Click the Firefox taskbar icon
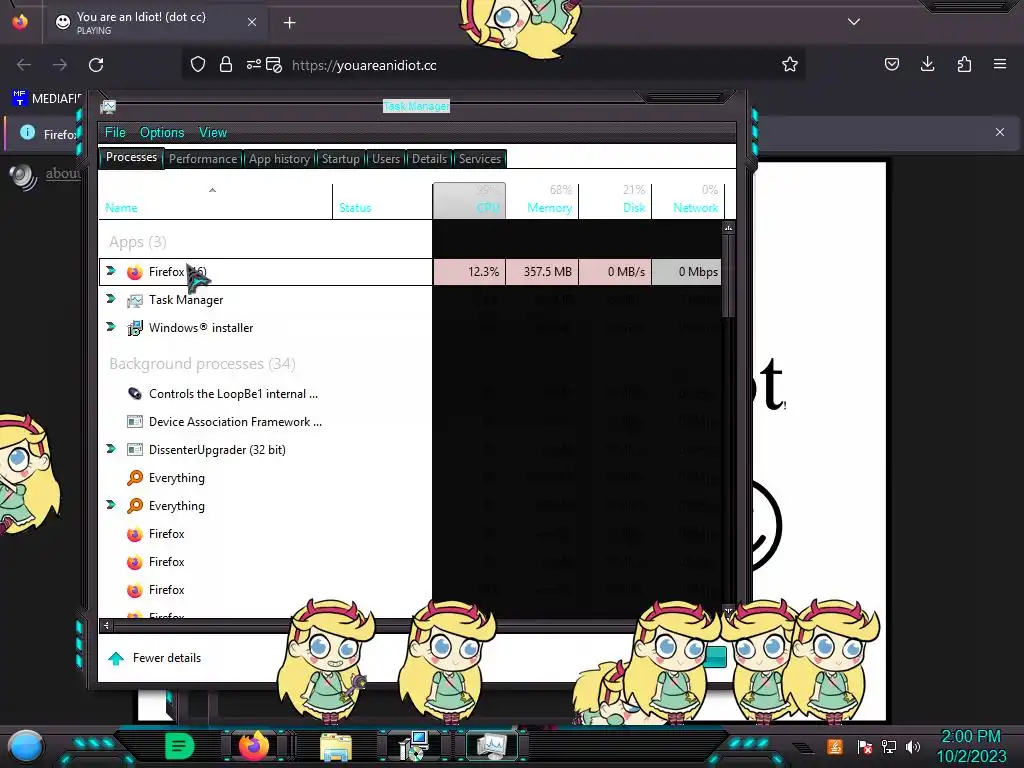 pos(253,746)
